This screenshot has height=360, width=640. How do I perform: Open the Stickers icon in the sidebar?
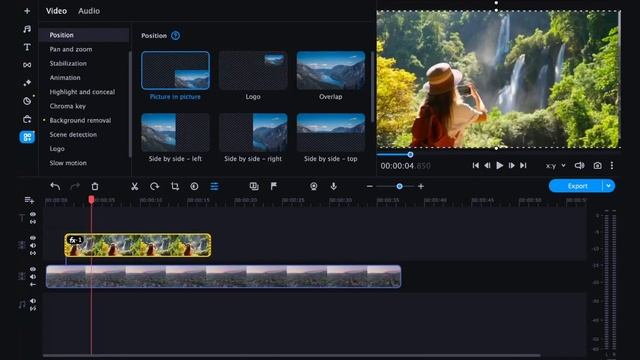(x=27, y=101)
